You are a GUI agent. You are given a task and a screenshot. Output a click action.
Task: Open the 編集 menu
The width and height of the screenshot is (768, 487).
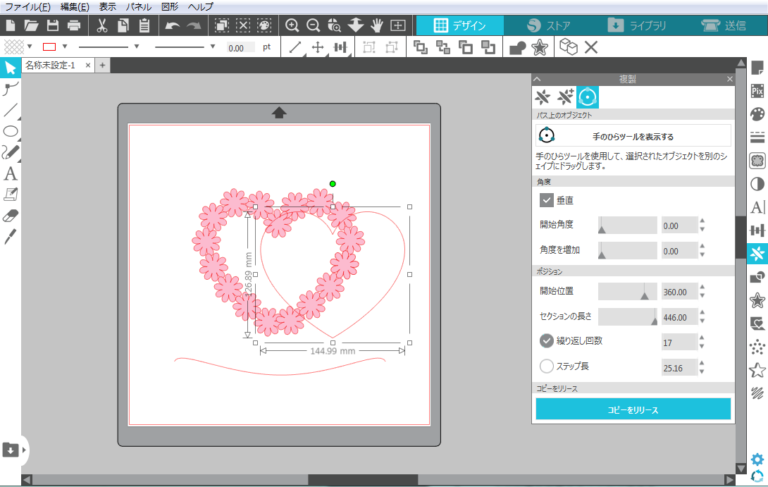pyautogui.click(x=74, y=7)
